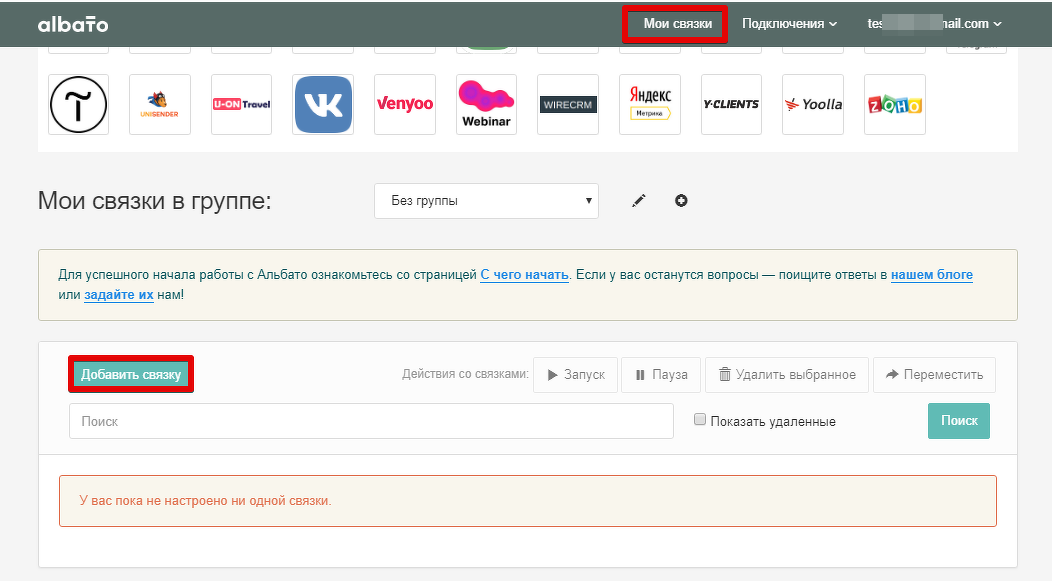Focus the Поиск text field
This screenshot has height=581, width=1052.
(x=371, y=421)
